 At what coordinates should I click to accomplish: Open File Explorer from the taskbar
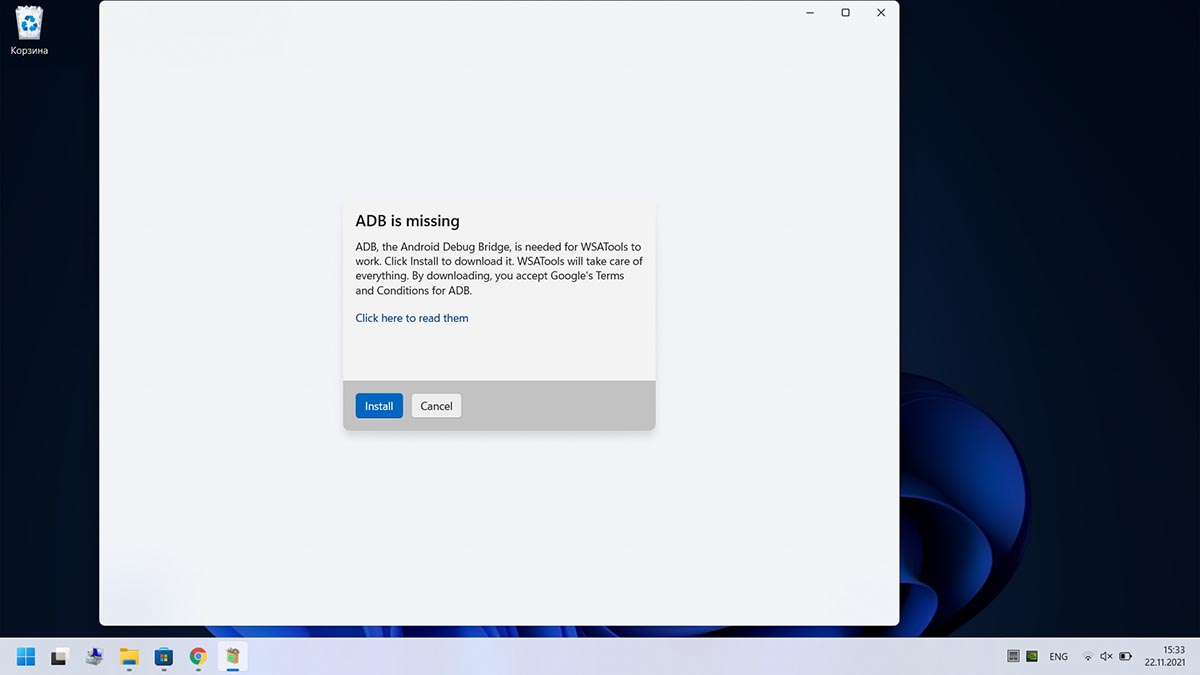click(129, 657)
